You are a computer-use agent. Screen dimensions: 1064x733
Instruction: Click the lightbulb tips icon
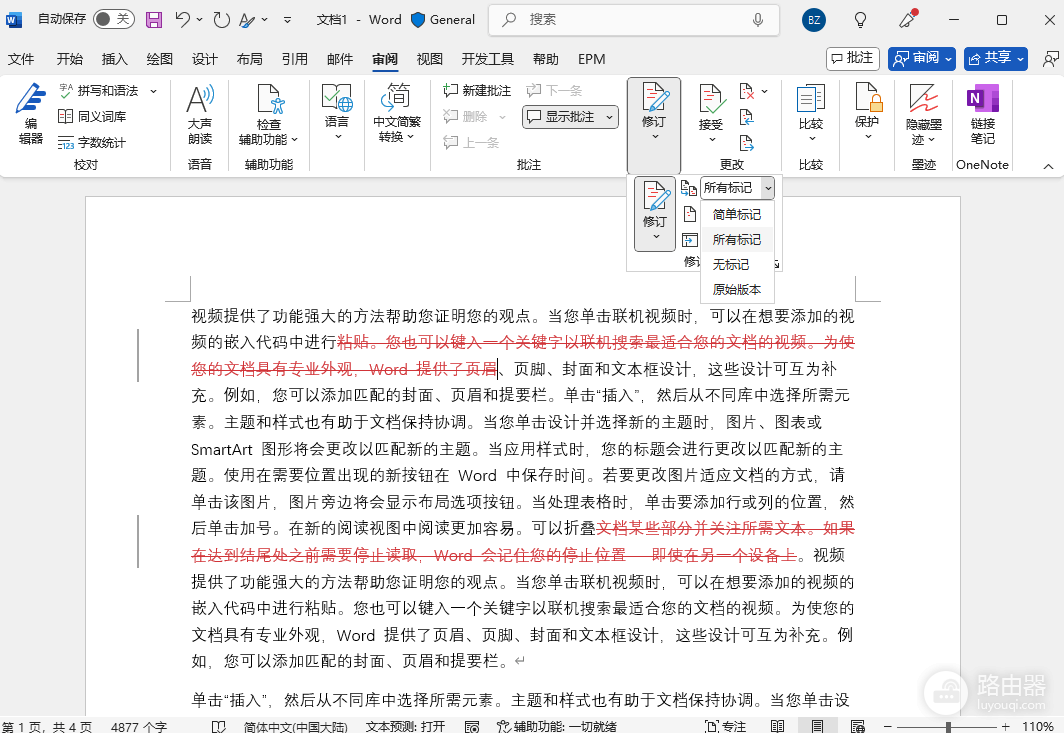[x=860, y=20]
